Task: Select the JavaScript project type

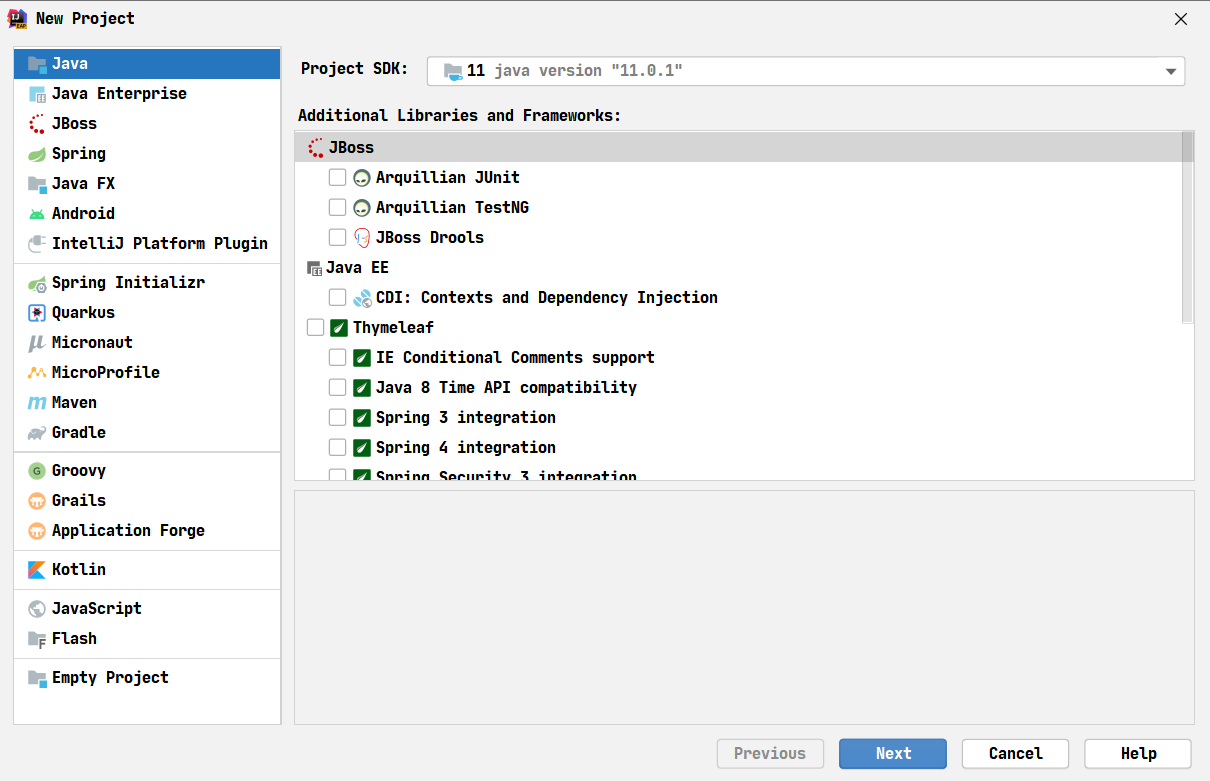Action: [147, 609]
